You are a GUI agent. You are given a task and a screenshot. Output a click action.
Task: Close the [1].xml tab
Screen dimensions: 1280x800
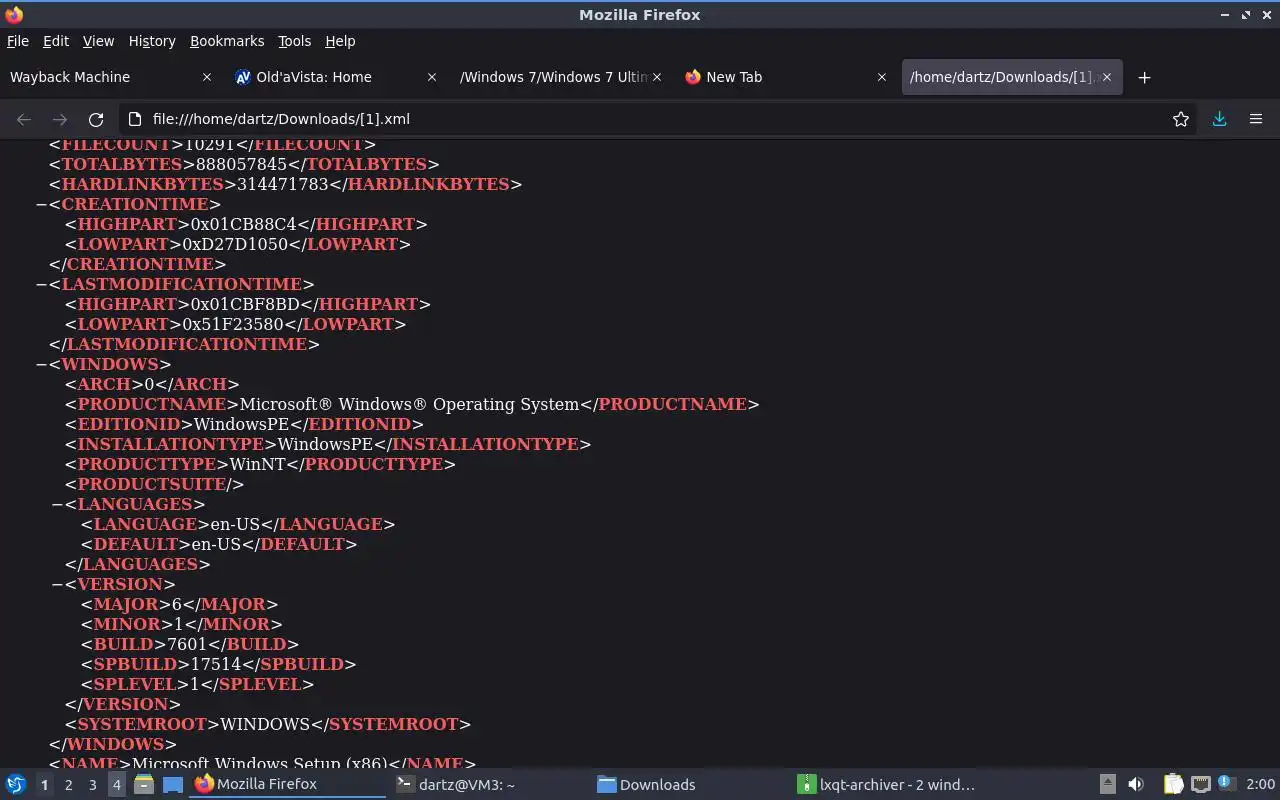[x=1107, y=77]
